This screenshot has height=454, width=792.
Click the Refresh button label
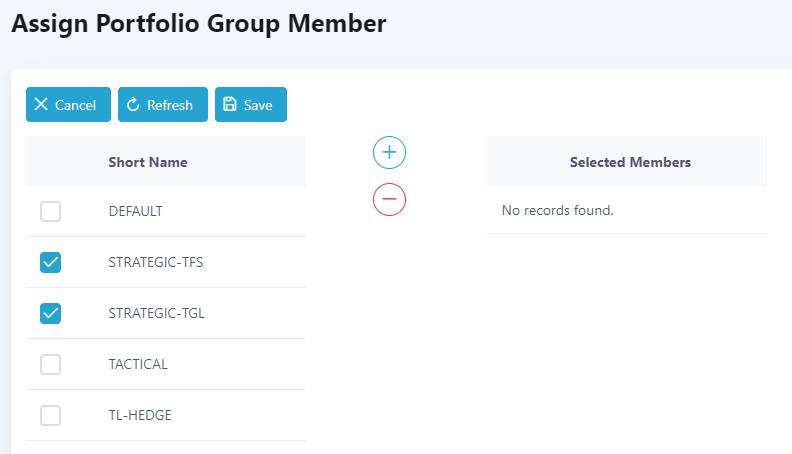pyautogui.click(x=170, y=105)
